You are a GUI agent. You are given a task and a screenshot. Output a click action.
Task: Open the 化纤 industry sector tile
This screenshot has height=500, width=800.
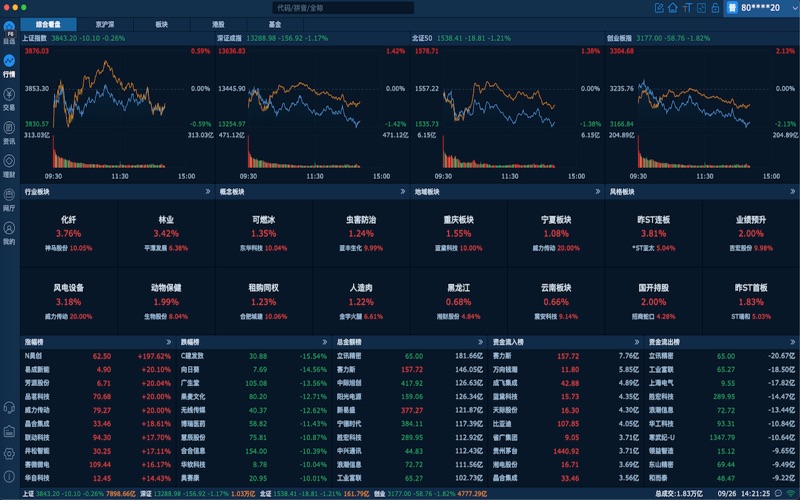68,232
